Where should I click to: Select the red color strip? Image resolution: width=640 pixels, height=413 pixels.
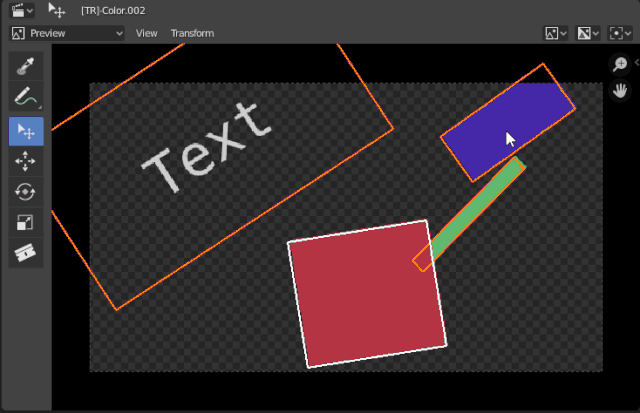(367, 294)
